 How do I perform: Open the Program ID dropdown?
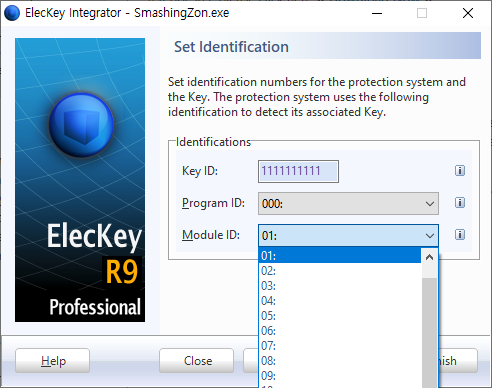tap(348, 203)
